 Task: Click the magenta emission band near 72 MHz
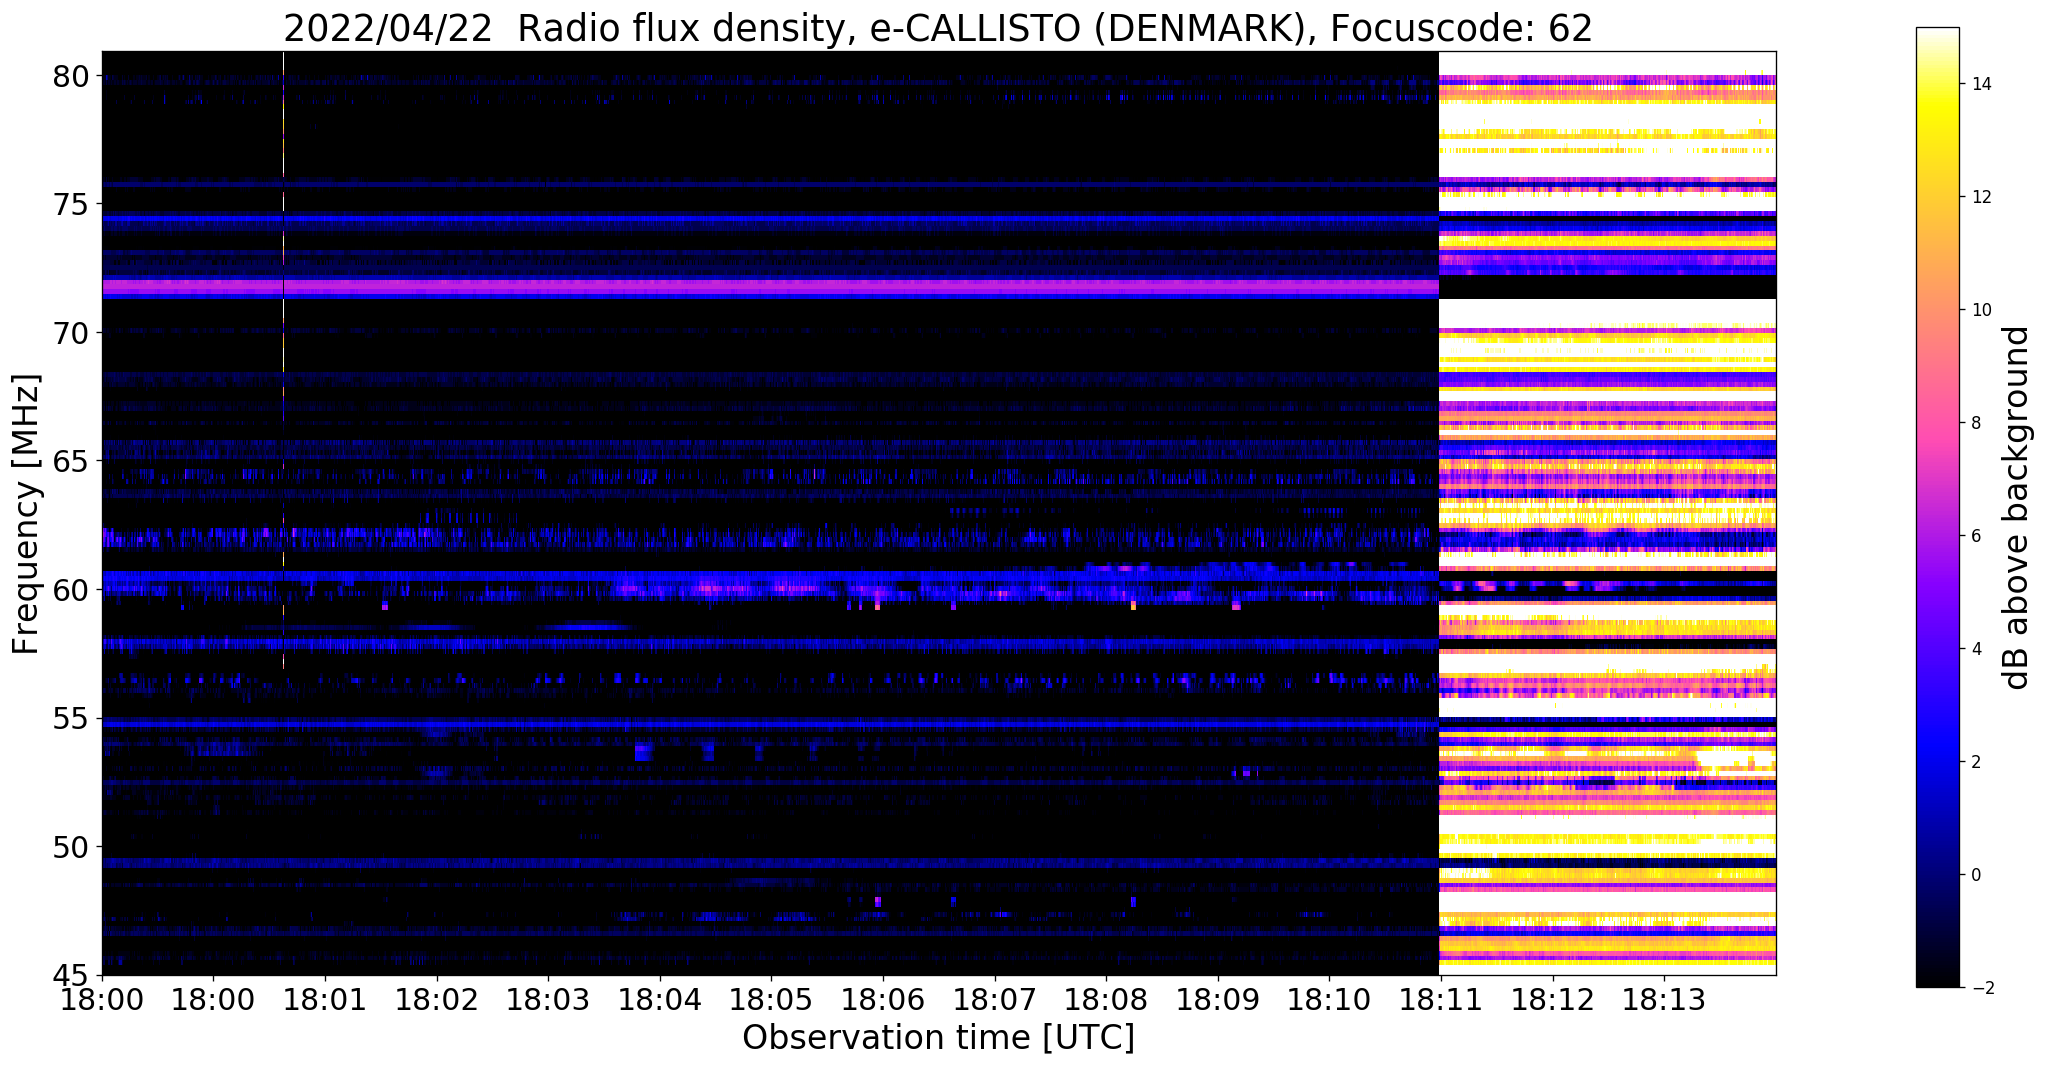tap(770, 286)
